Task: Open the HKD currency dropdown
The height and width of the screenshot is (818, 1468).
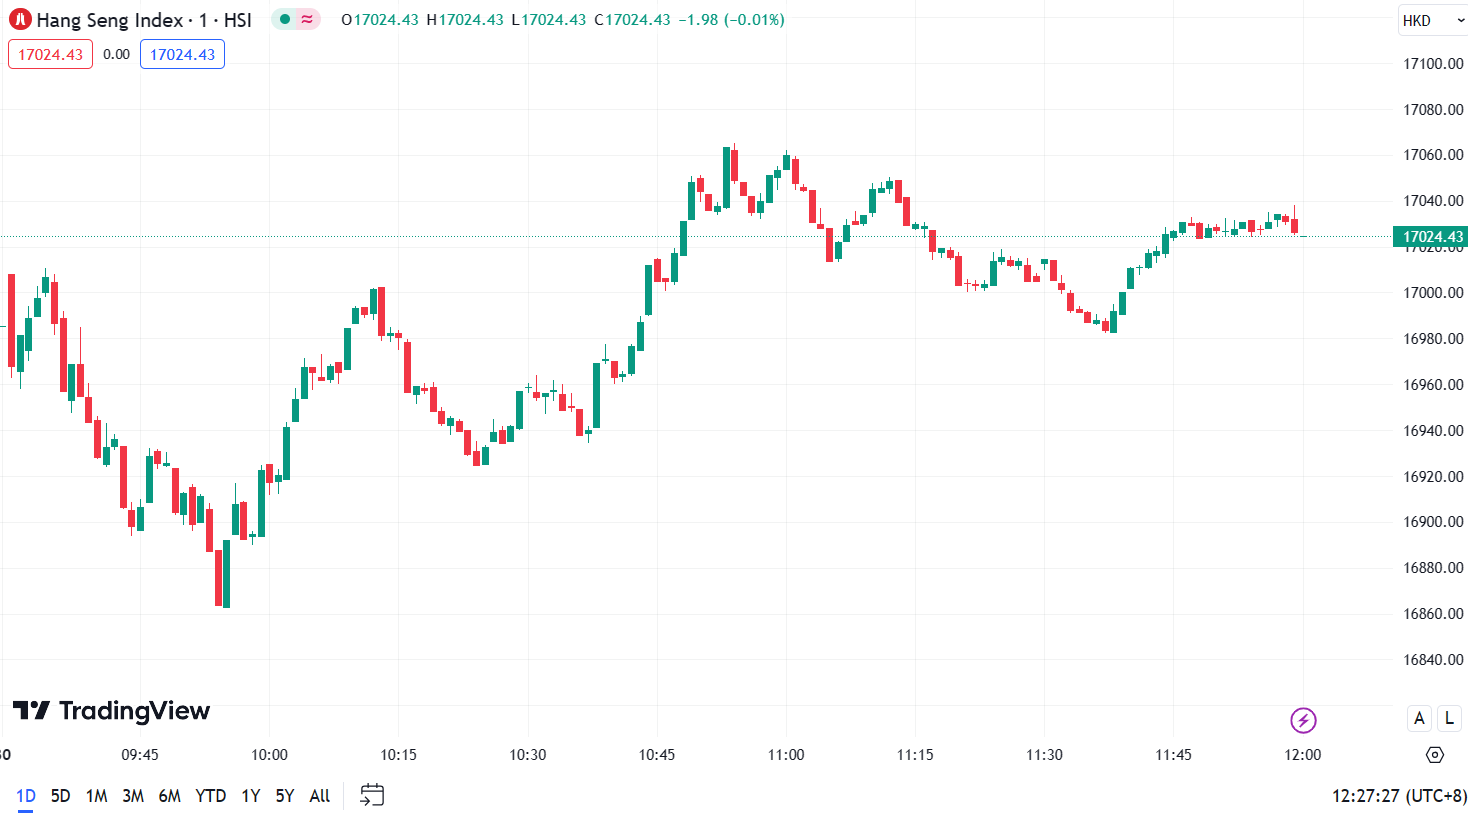Action: click(x=1432, y=20)
